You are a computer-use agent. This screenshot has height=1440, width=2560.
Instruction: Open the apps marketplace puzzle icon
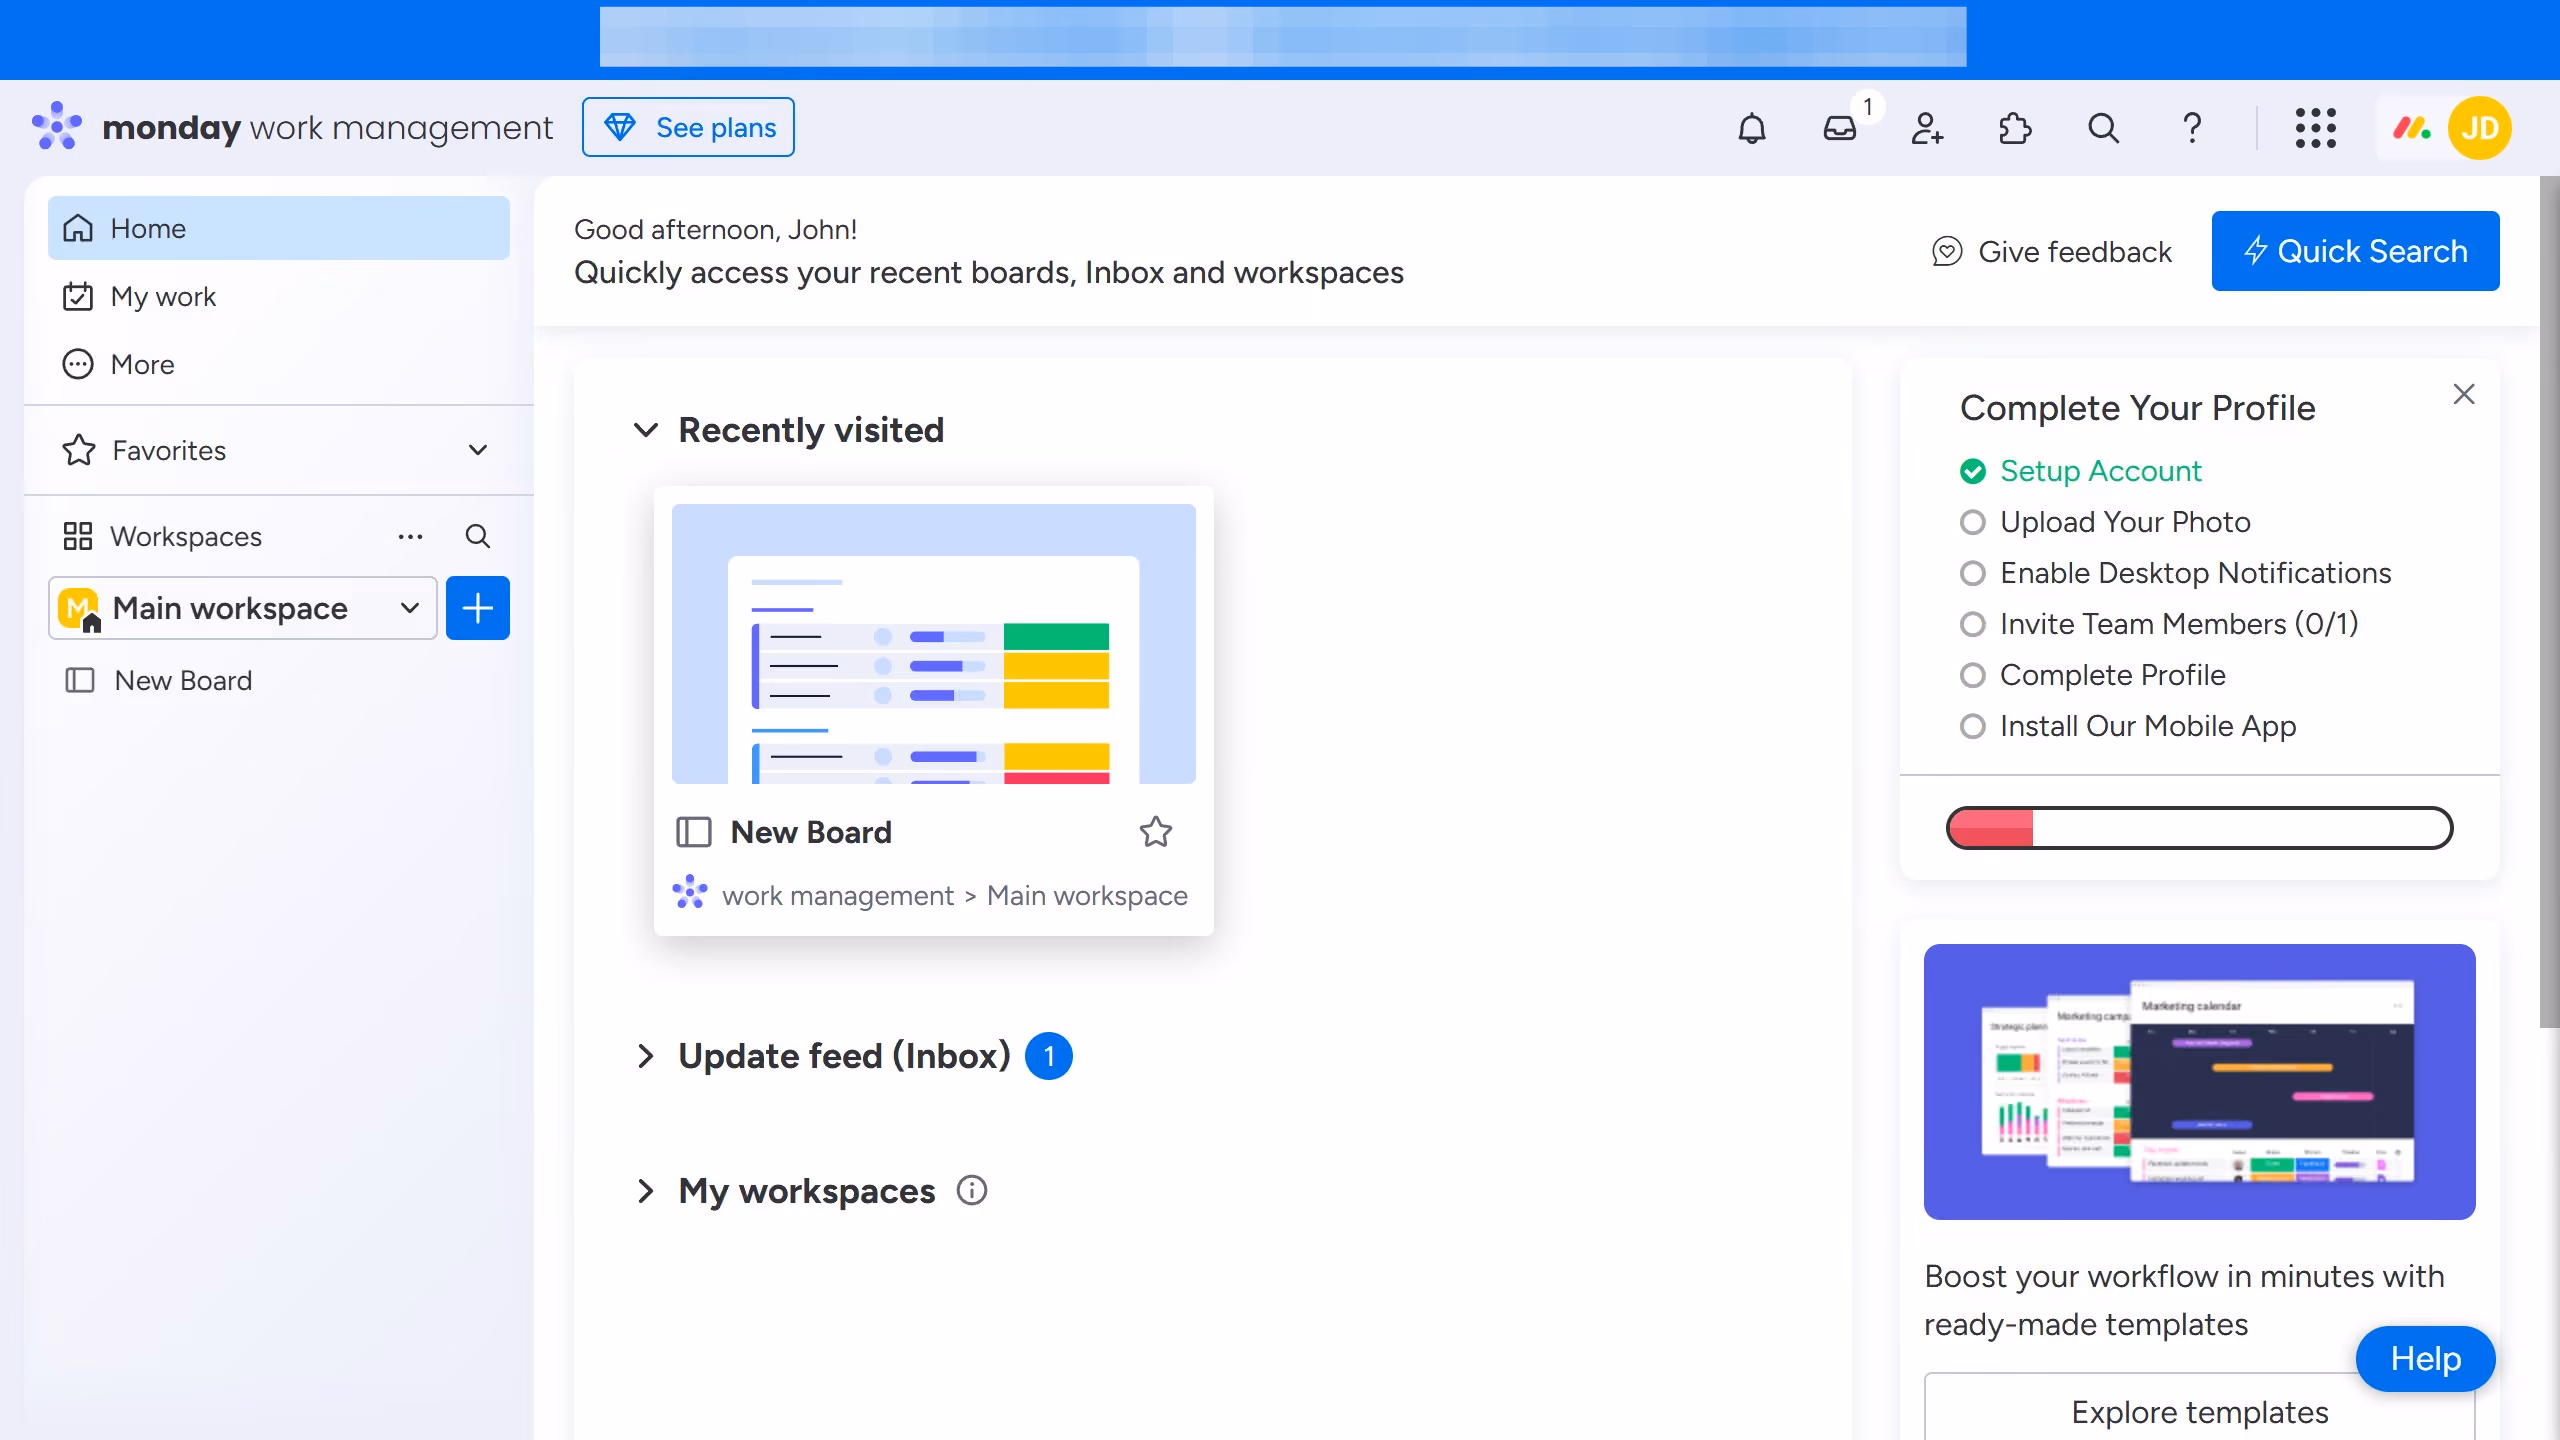tap(2015, 128)
